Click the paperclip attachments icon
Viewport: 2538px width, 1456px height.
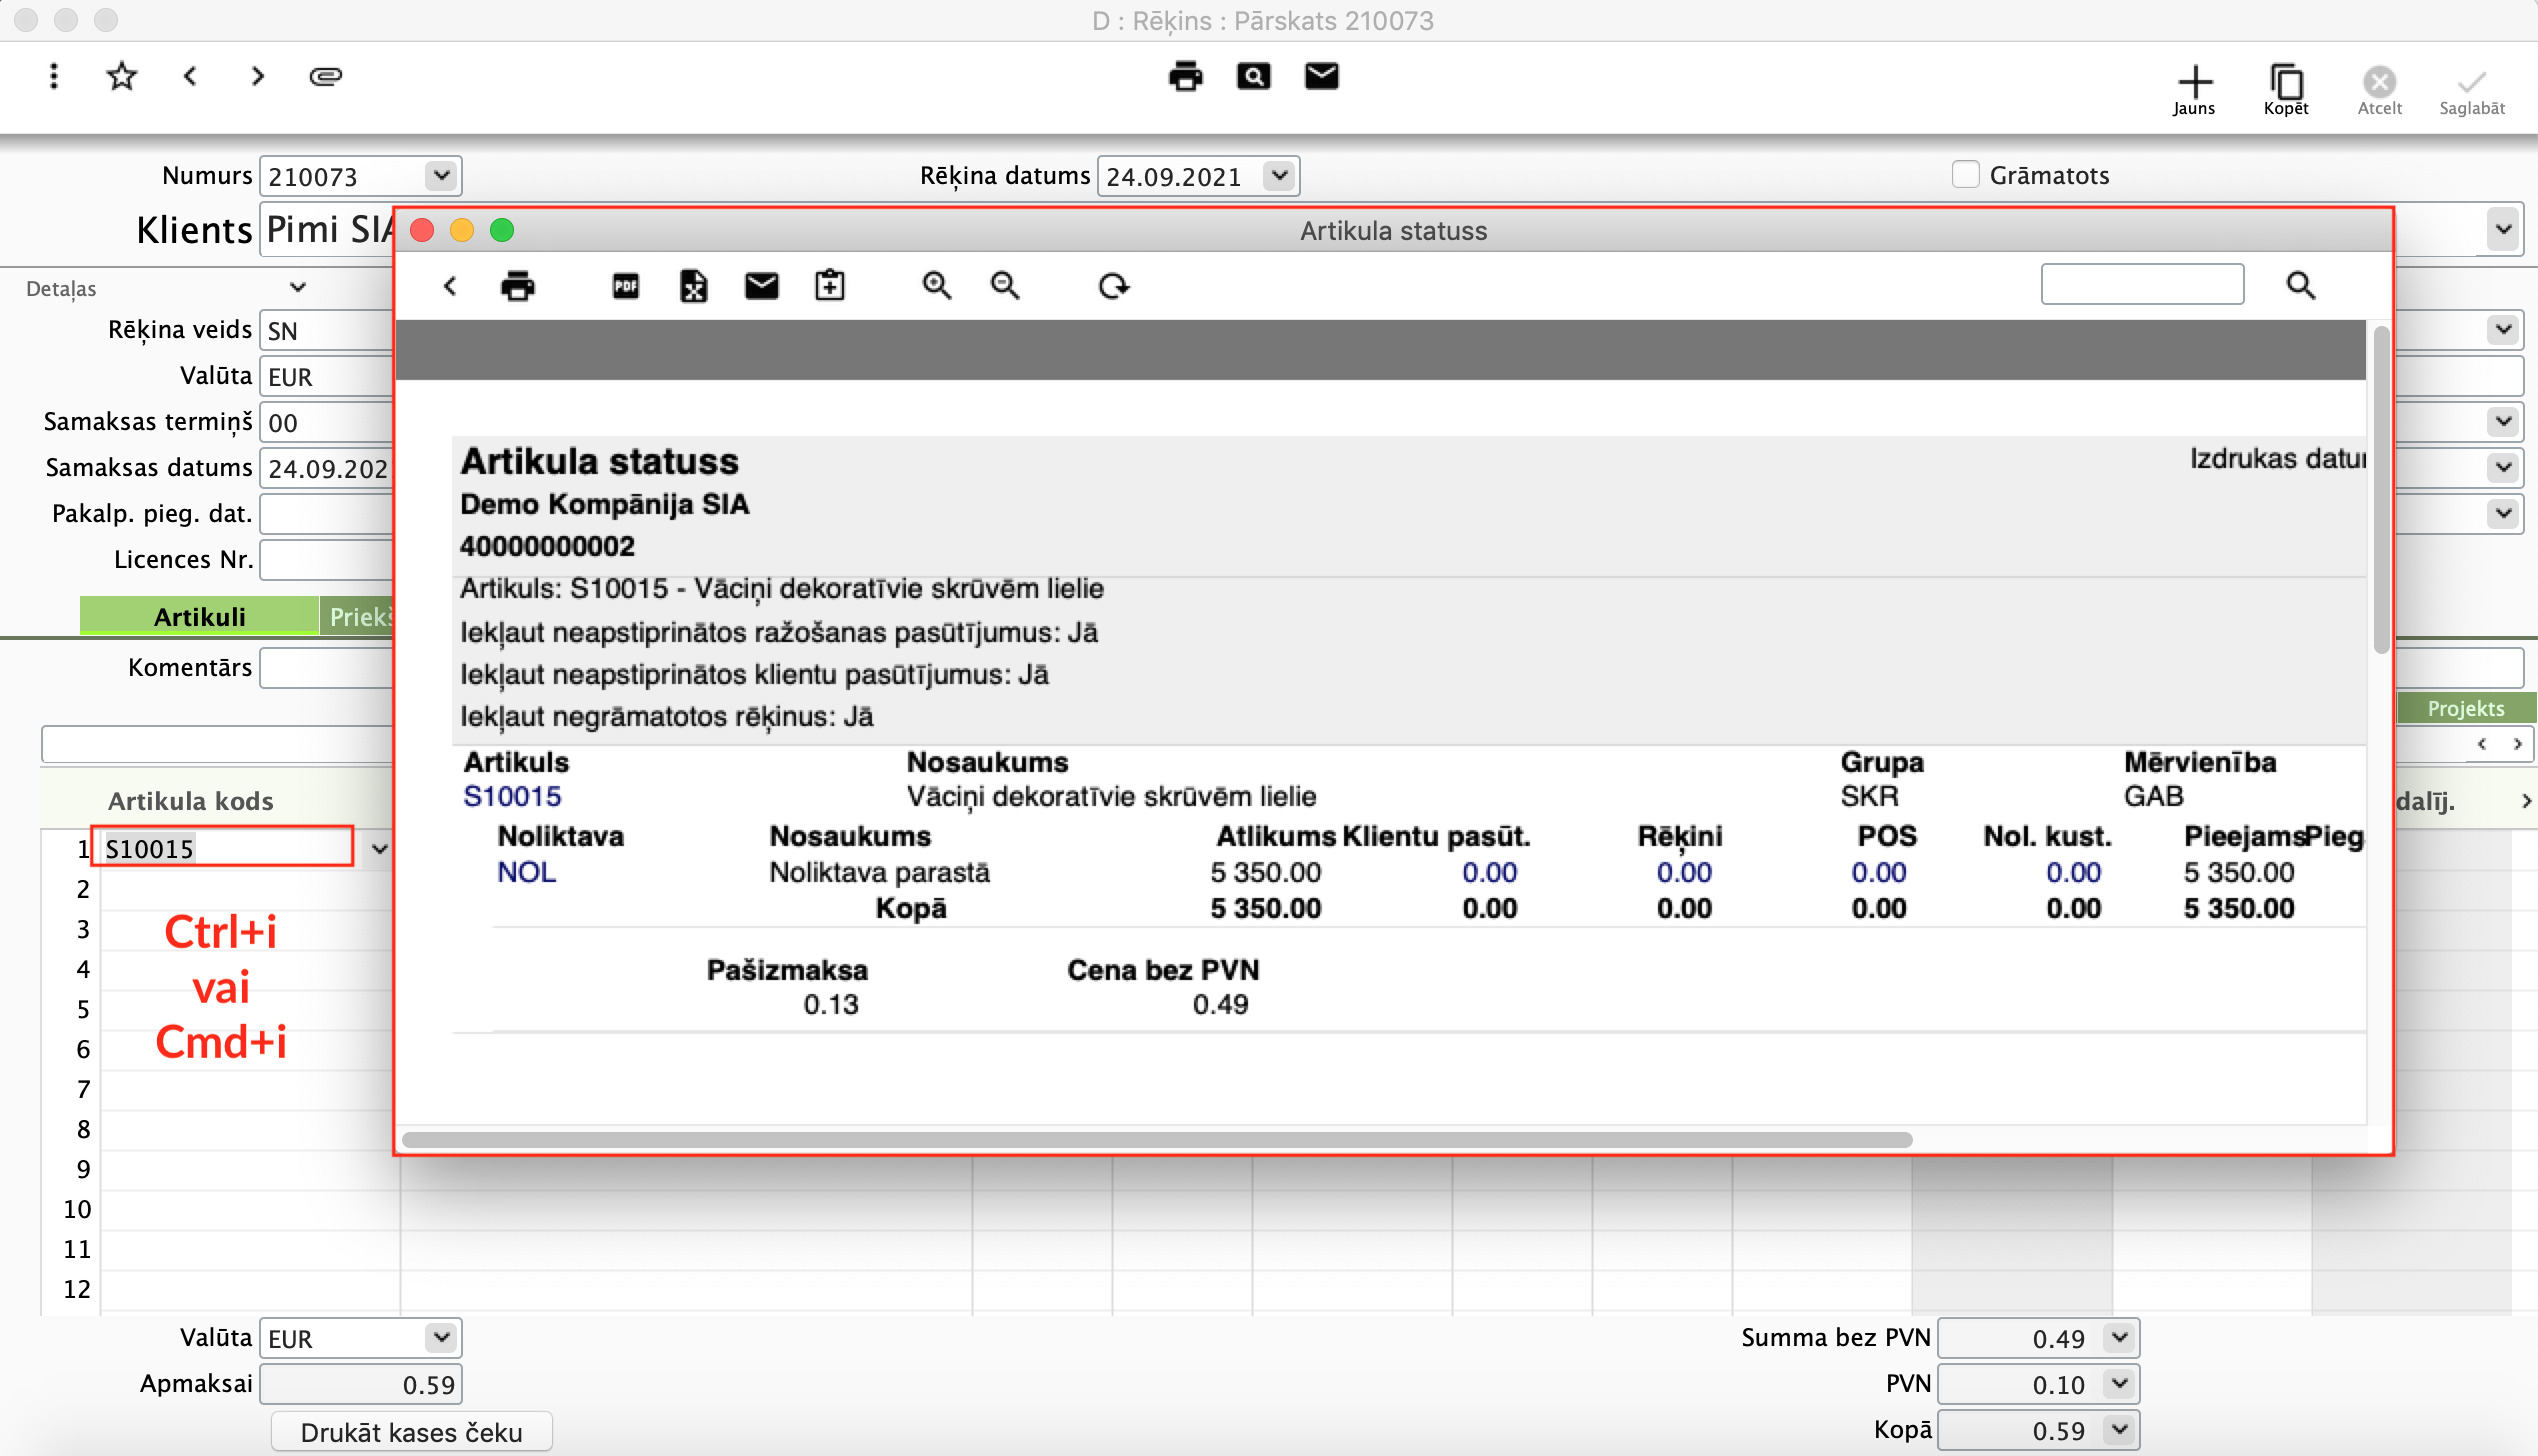[x=326, y=76]
